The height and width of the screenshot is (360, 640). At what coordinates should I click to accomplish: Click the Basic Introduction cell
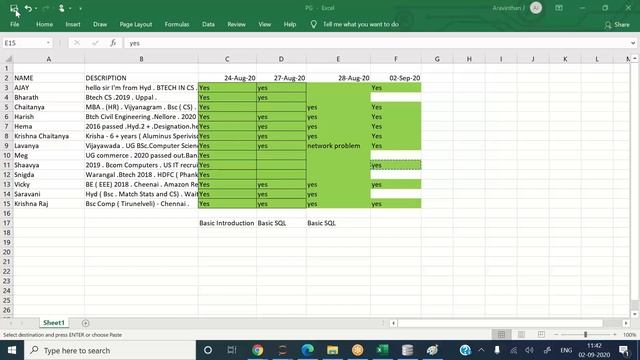(227, 223)
